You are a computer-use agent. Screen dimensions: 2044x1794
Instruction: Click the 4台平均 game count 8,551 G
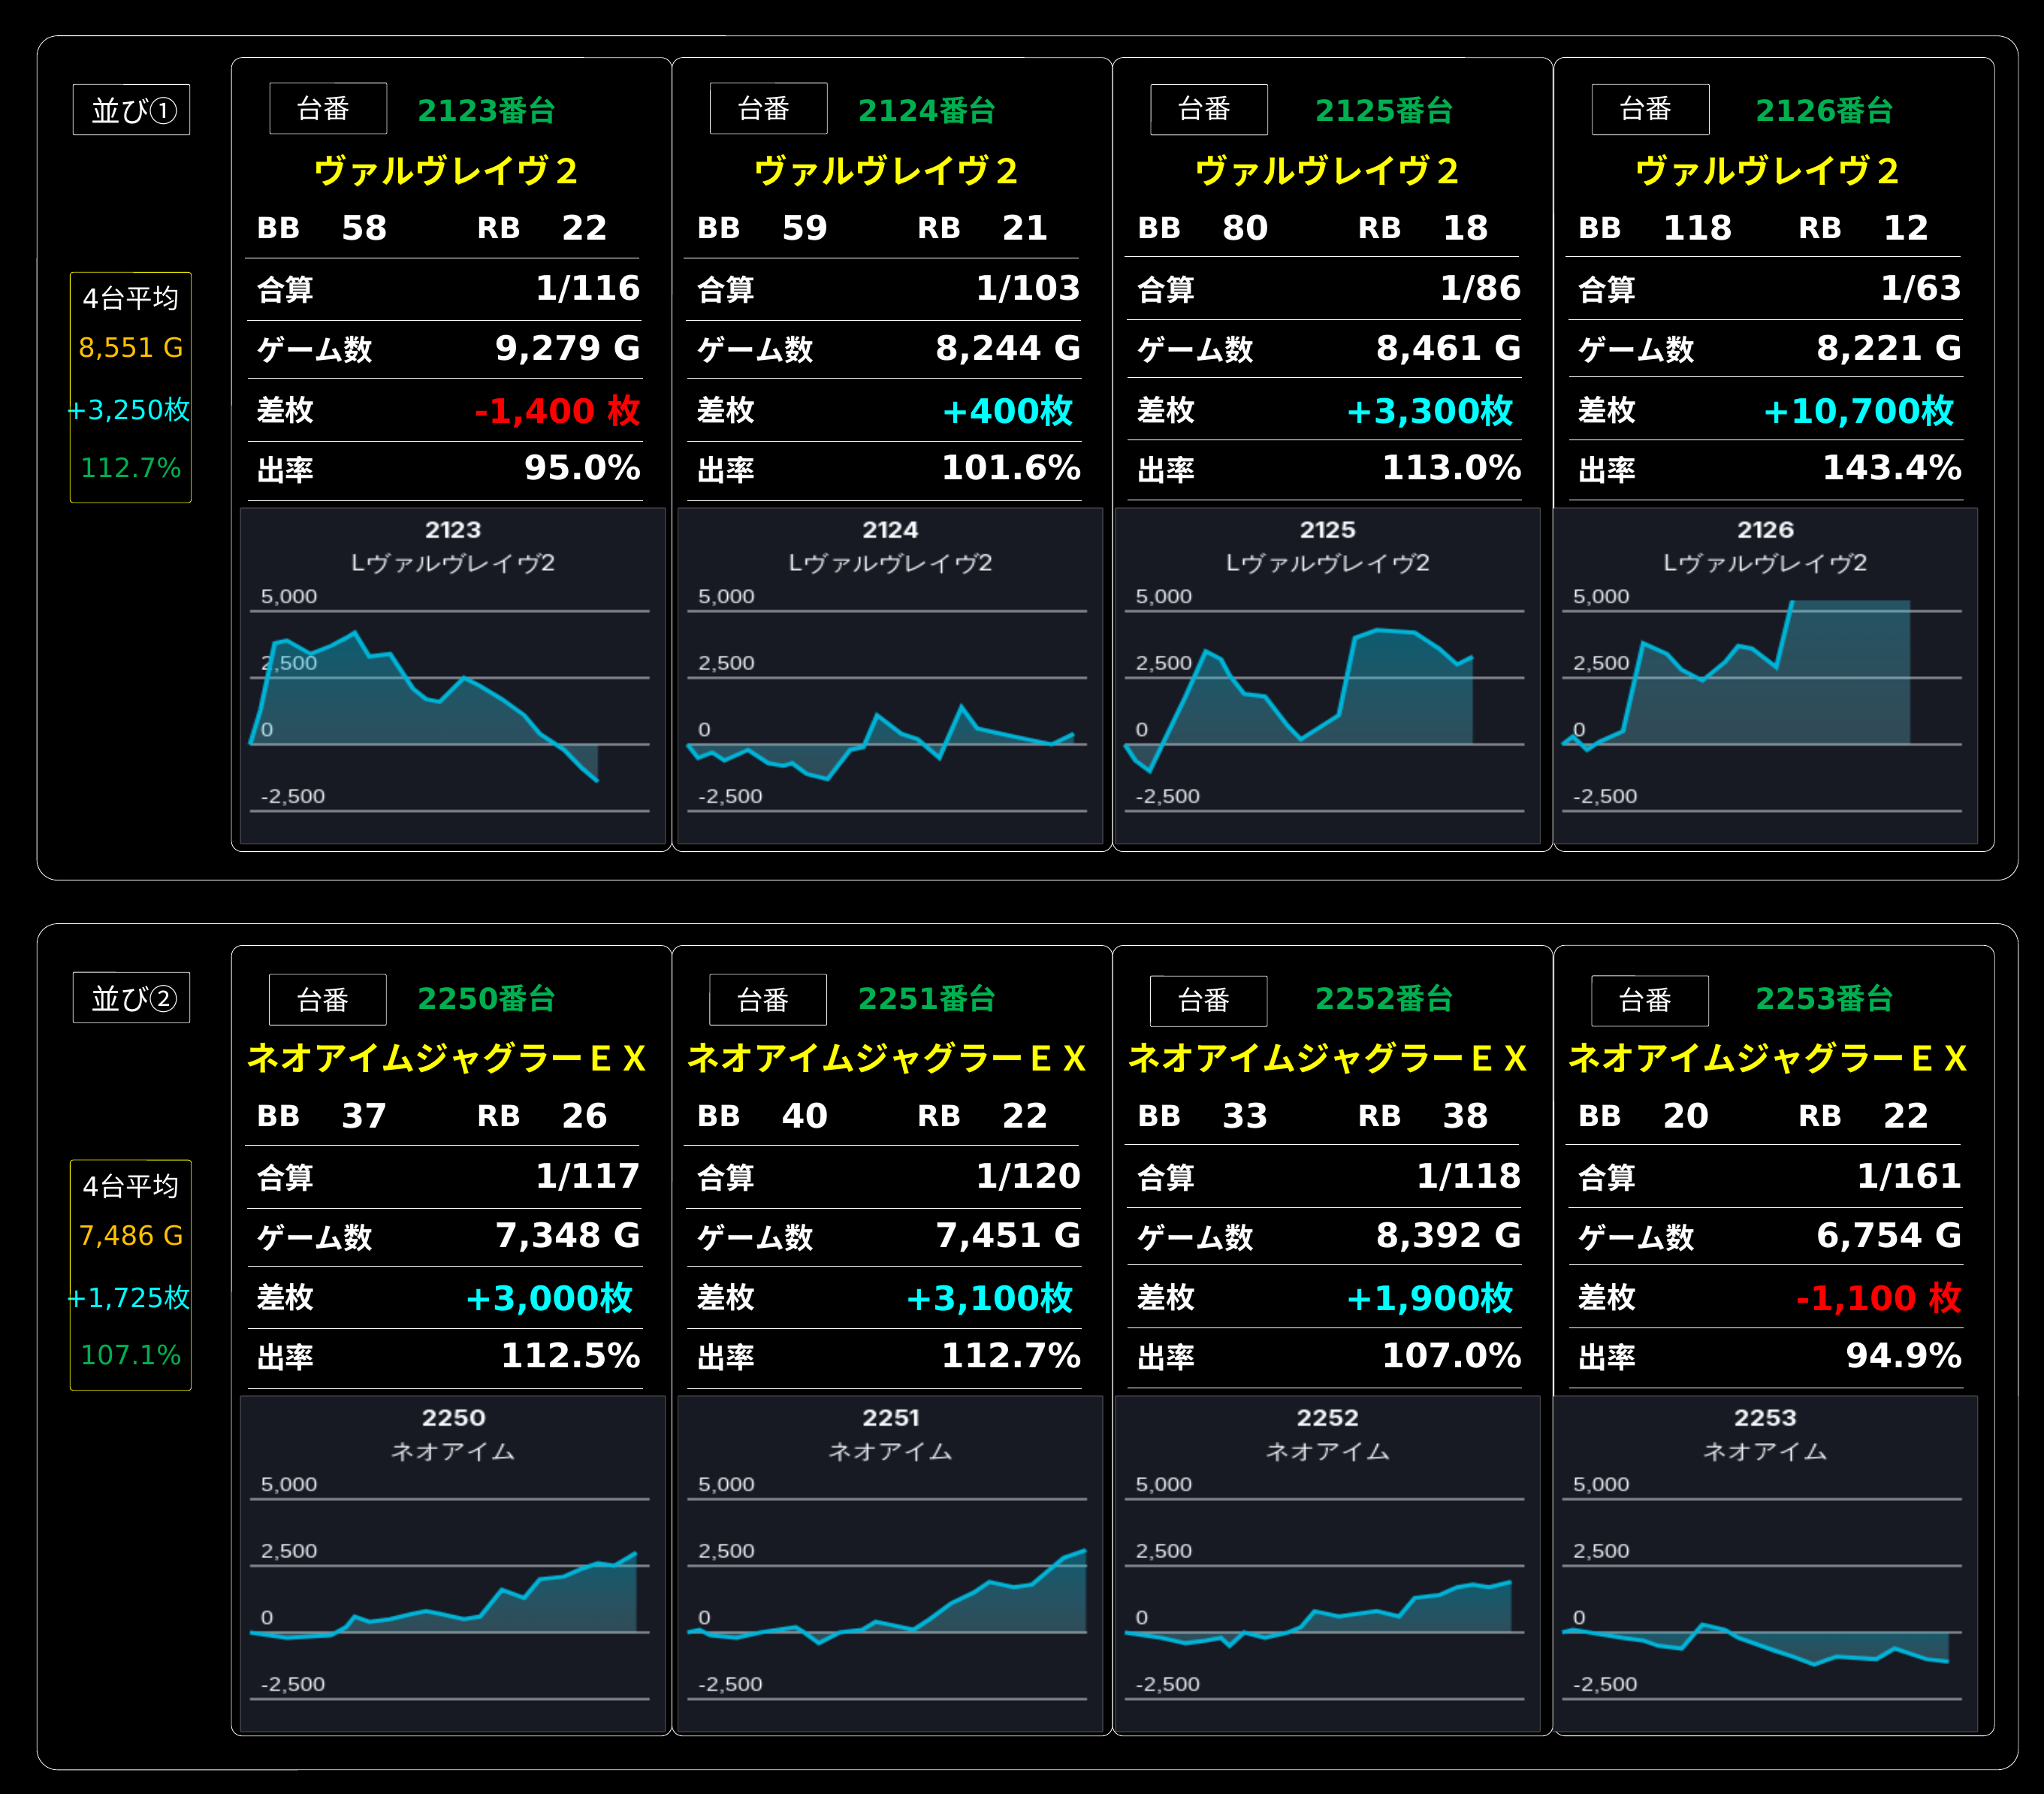click(131, 348)
